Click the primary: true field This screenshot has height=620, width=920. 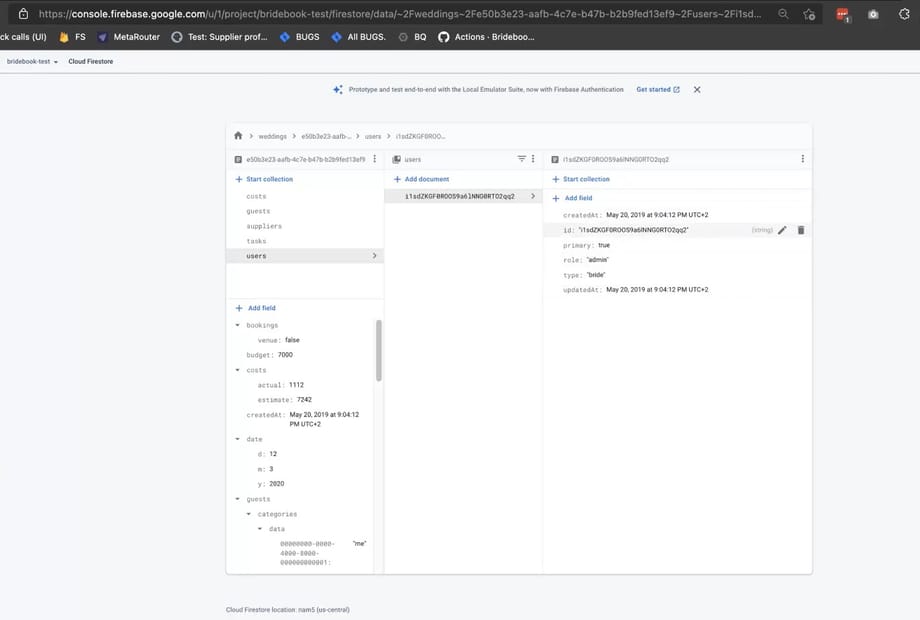pos(586,245)
